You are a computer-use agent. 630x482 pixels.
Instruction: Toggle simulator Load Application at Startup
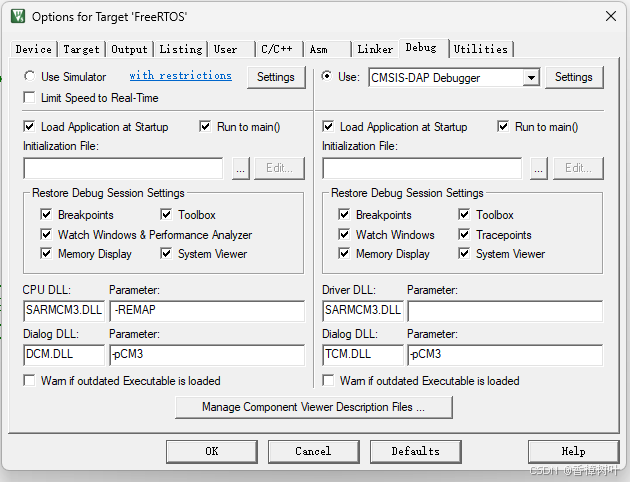point(29,127)
